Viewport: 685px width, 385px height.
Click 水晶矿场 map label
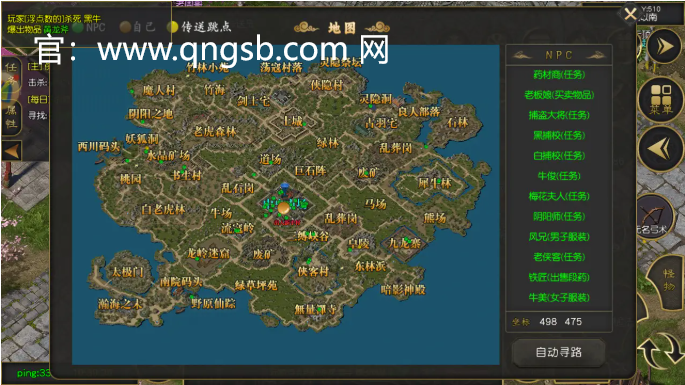tap(169, 155)
